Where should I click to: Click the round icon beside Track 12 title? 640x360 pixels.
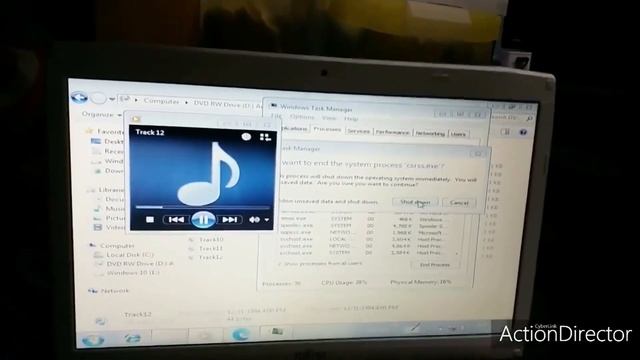pos(246,137)
